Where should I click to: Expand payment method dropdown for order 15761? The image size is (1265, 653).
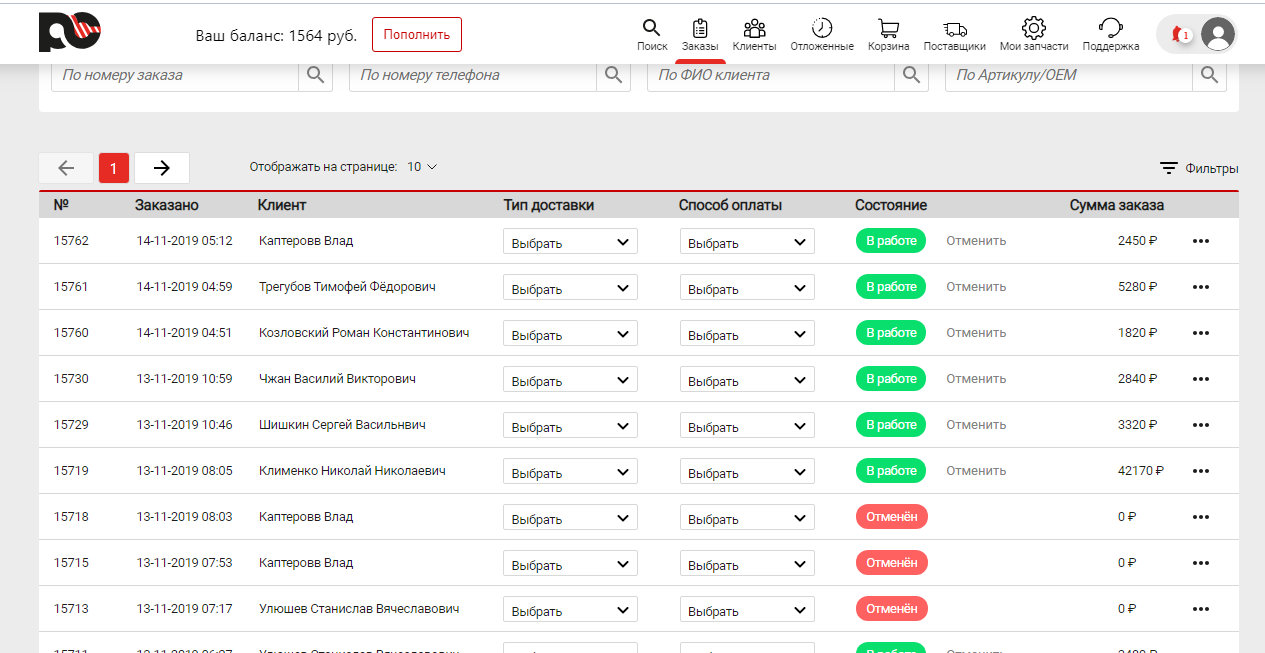click(747, 288)
